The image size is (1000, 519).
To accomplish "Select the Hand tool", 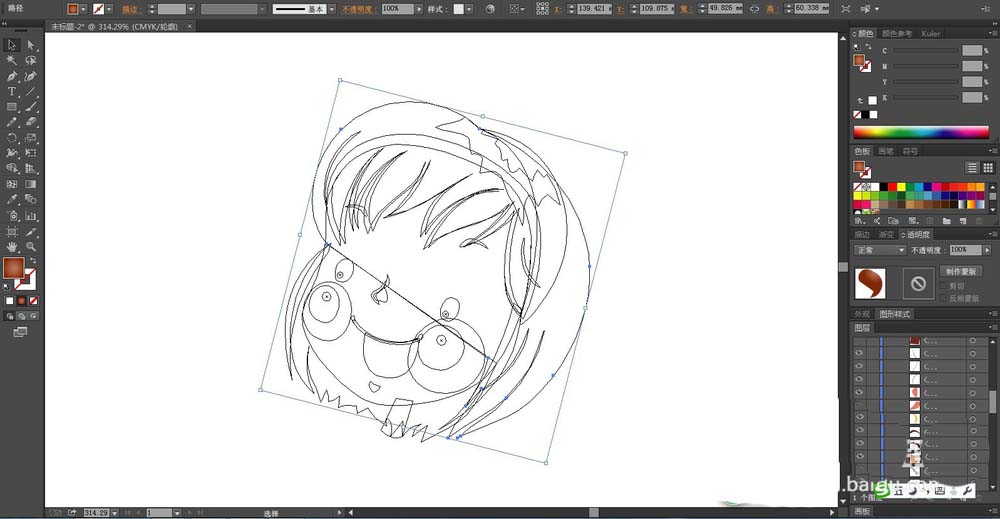I will pos(11,247).
